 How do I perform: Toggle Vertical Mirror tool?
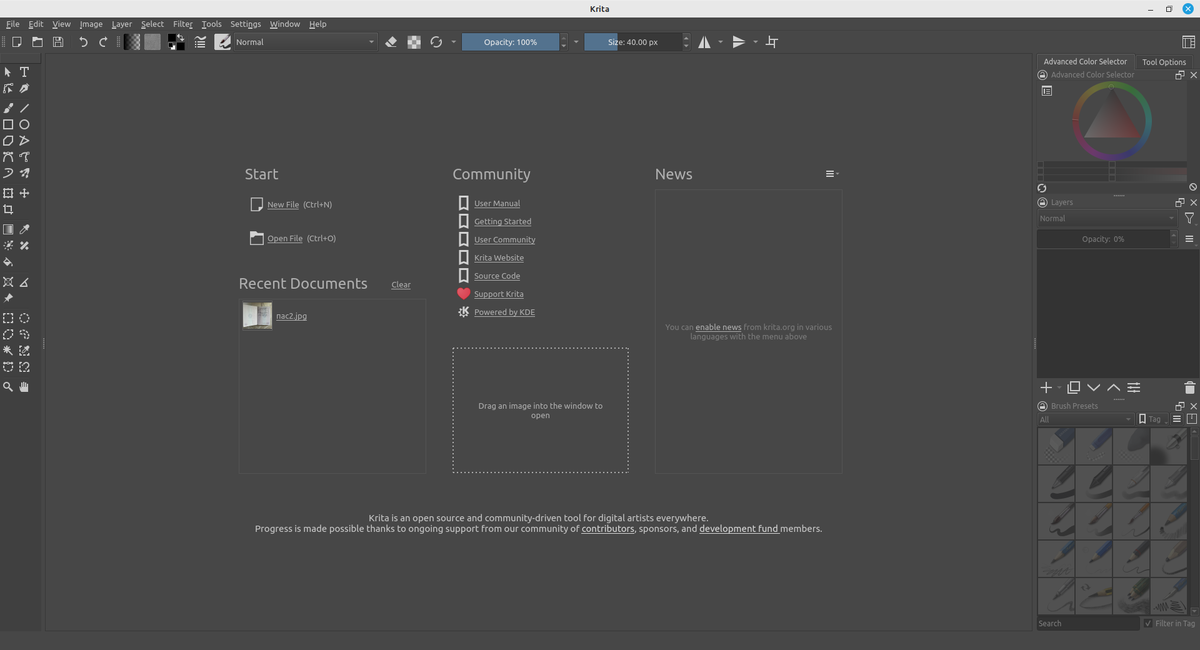(x=738, y=42)
